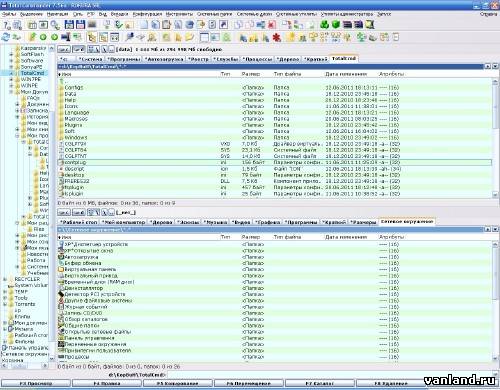Click F8 Удаление button
Image resolution: width=500 pixels, height=390 pixels.
[x=391, y=383]
